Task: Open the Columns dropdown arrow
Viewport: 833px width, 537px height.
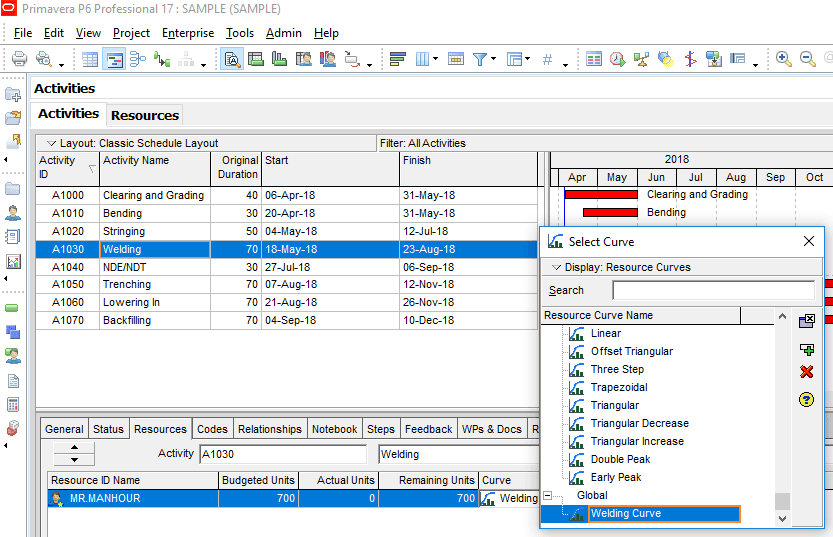Action: (x=435, y=58)
